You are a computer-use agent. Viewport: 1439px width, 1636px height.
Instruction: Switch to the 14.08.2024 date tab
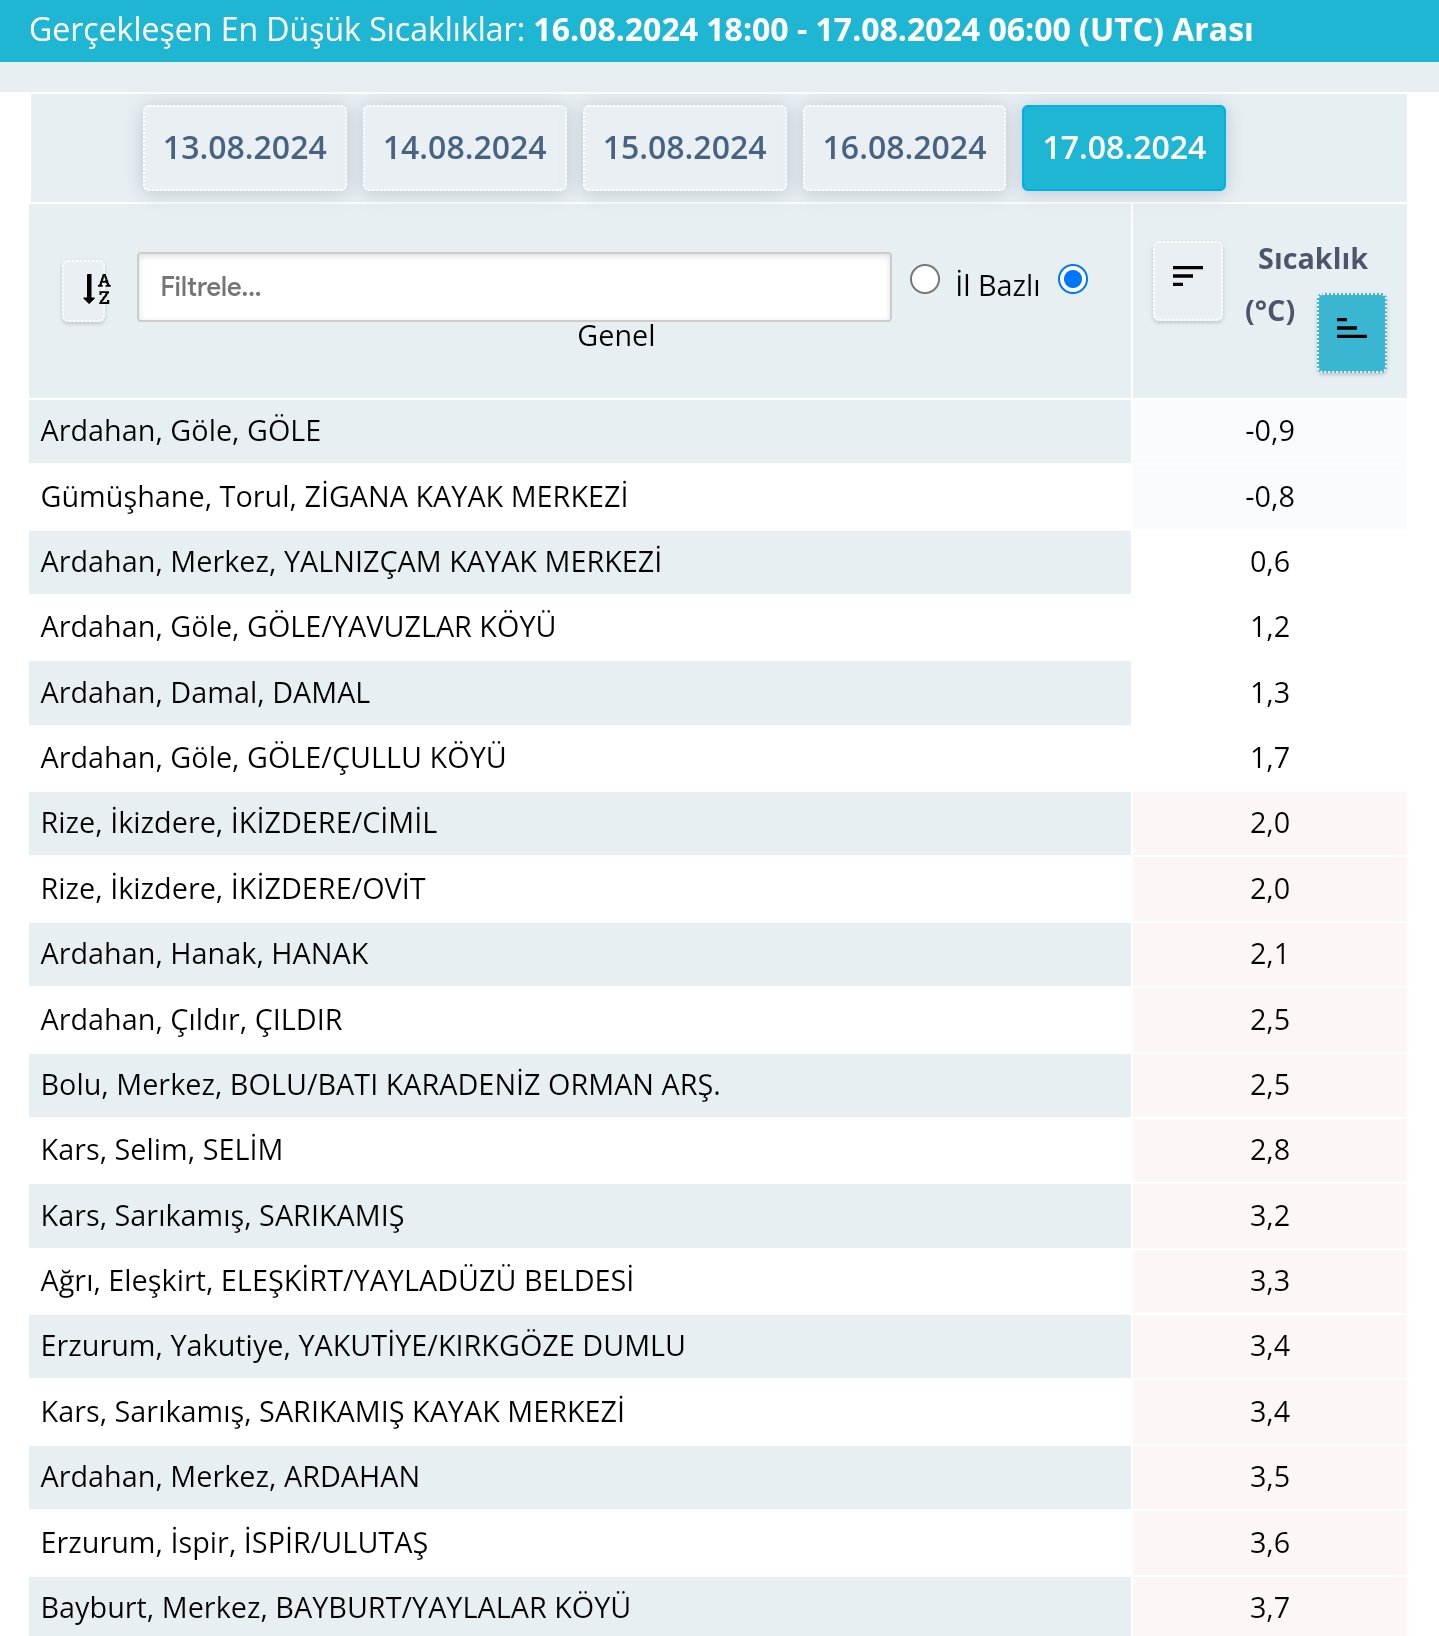click(x=465, y=148)
